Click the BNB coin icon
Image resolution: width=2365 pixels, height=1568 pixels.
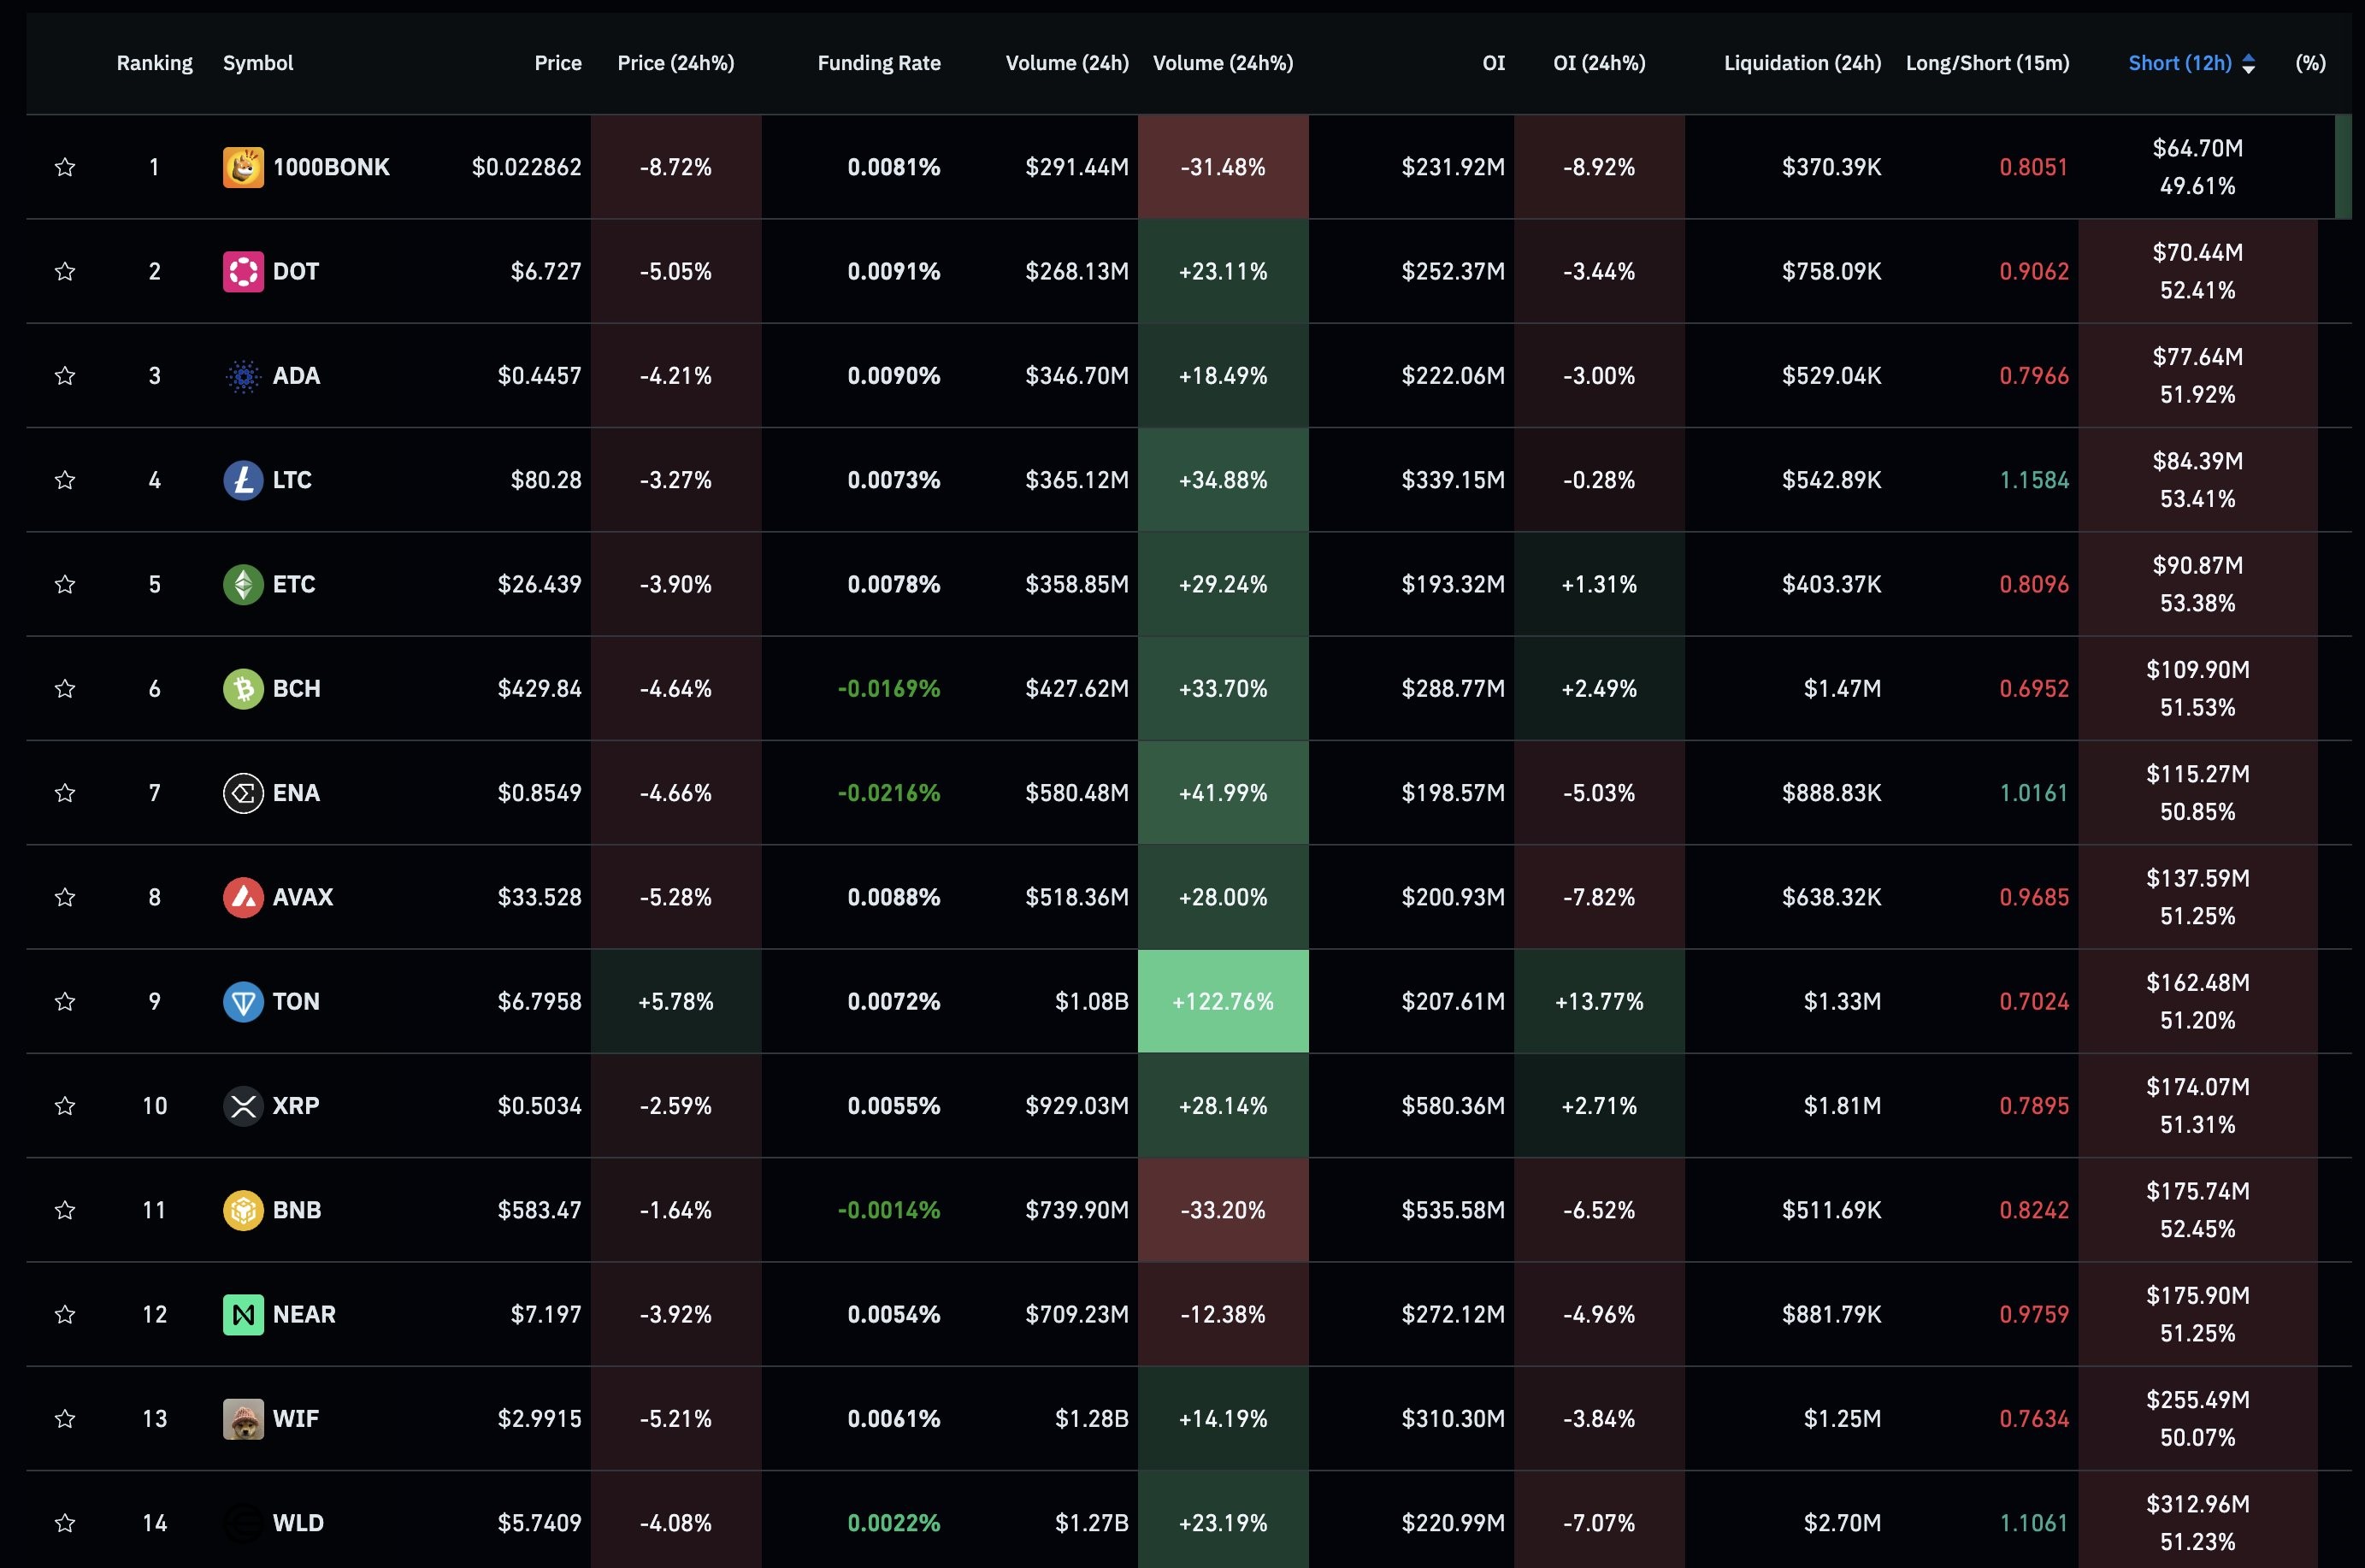[243, 1210]
